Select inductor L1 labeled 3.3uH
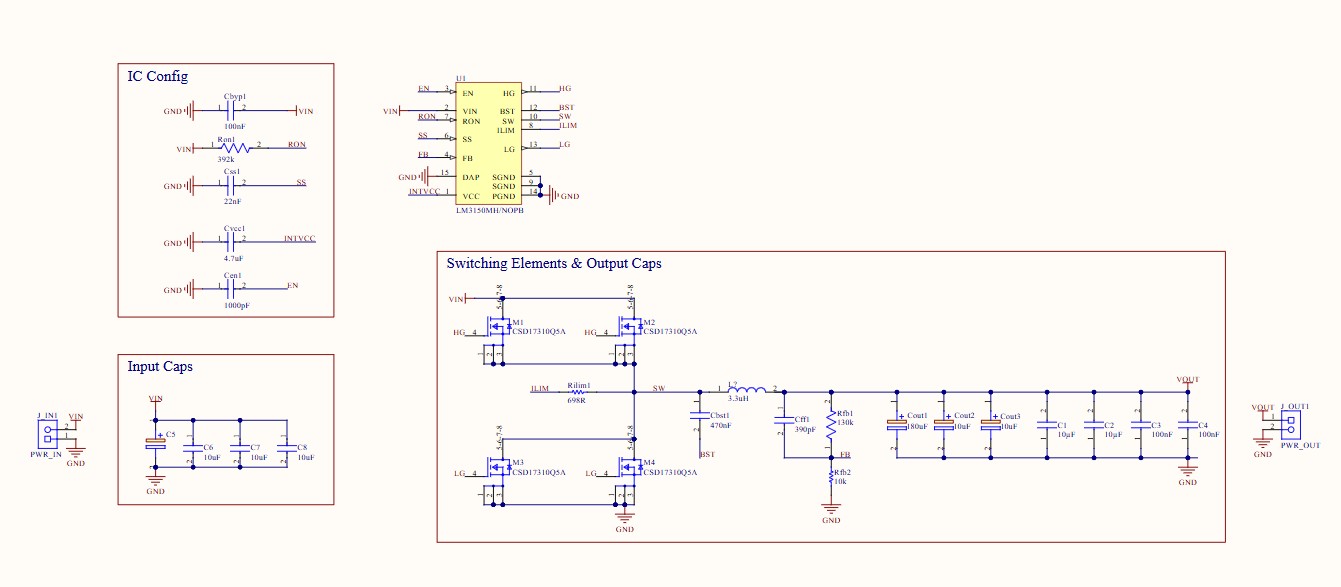1341x587 pixels. pyautogui.click(x=746, y=388)
